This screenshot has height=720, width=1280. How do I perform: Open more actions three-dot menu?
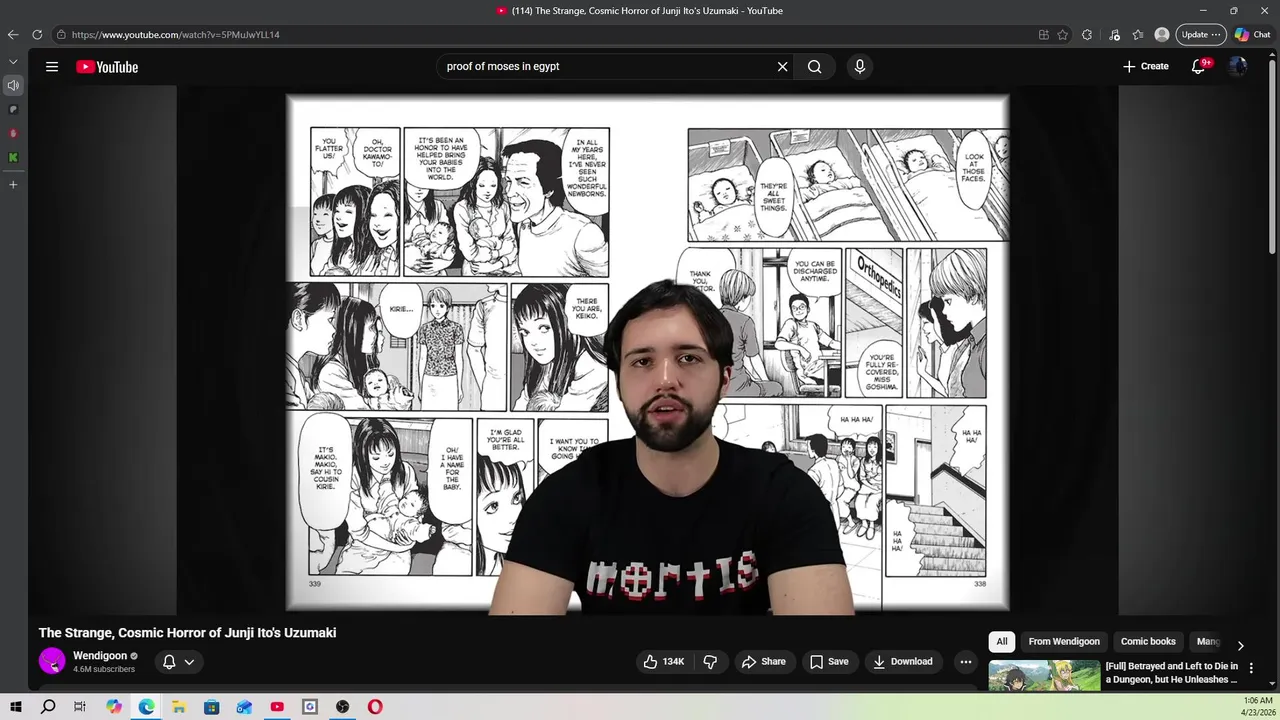pyautogui.click(x=965, y=661)
